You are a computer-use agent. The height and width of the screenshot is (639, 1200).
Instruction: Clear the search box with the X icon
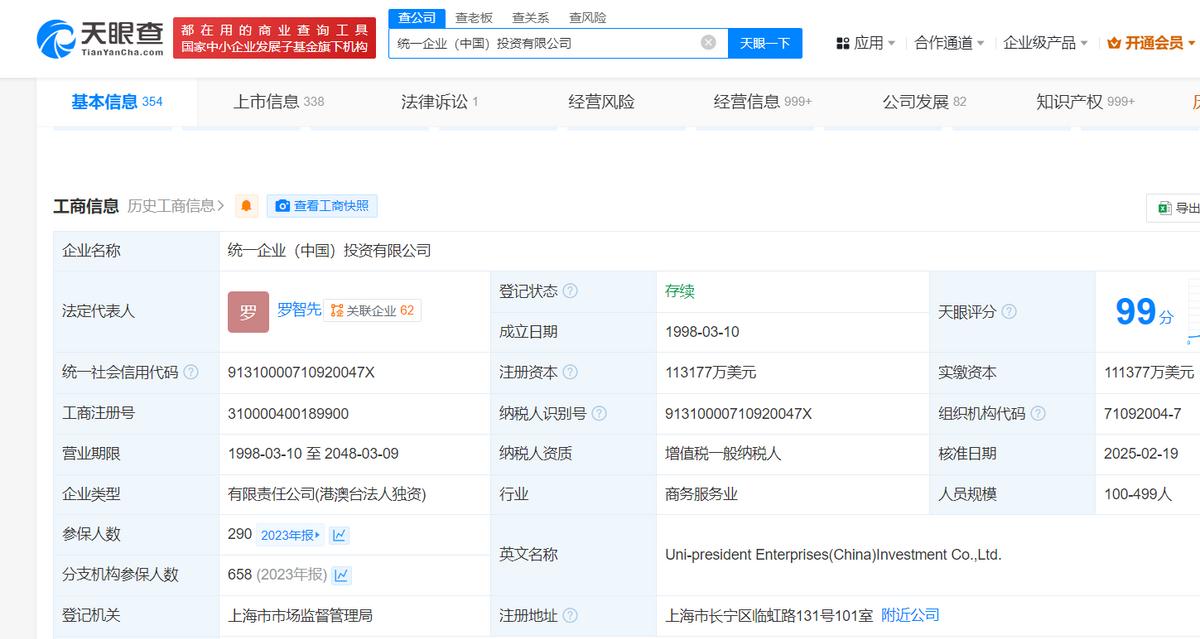[x=708, y=42]
